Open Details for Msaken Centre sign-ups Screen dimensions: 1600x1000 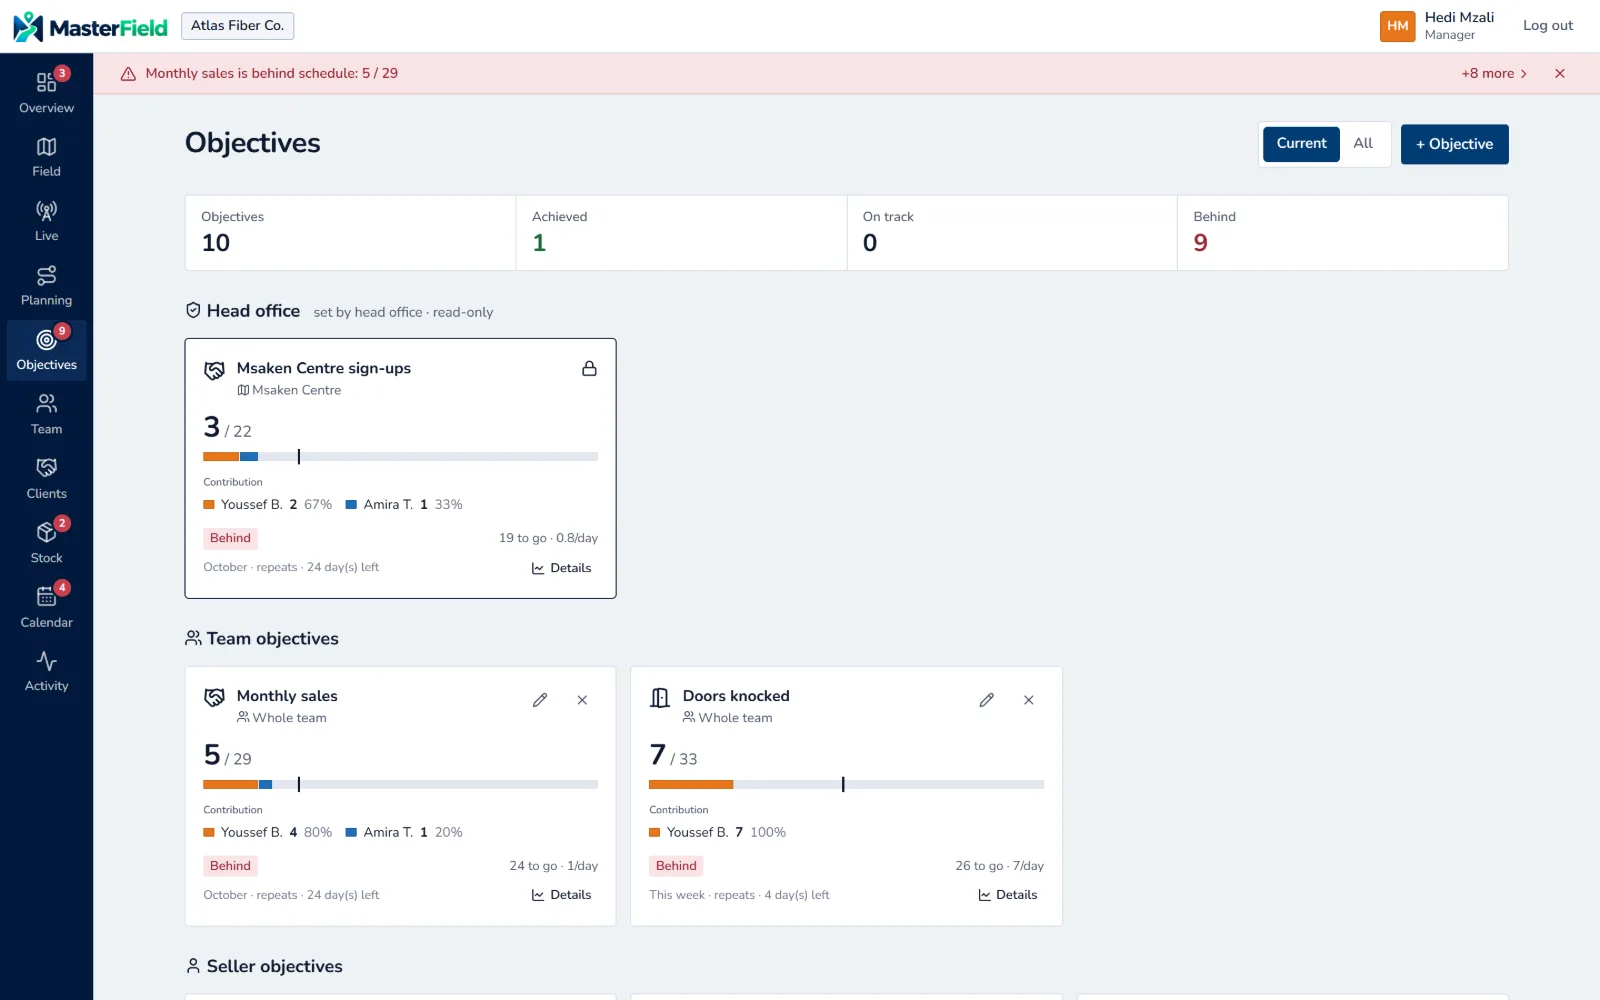click(x=561, y=568)
